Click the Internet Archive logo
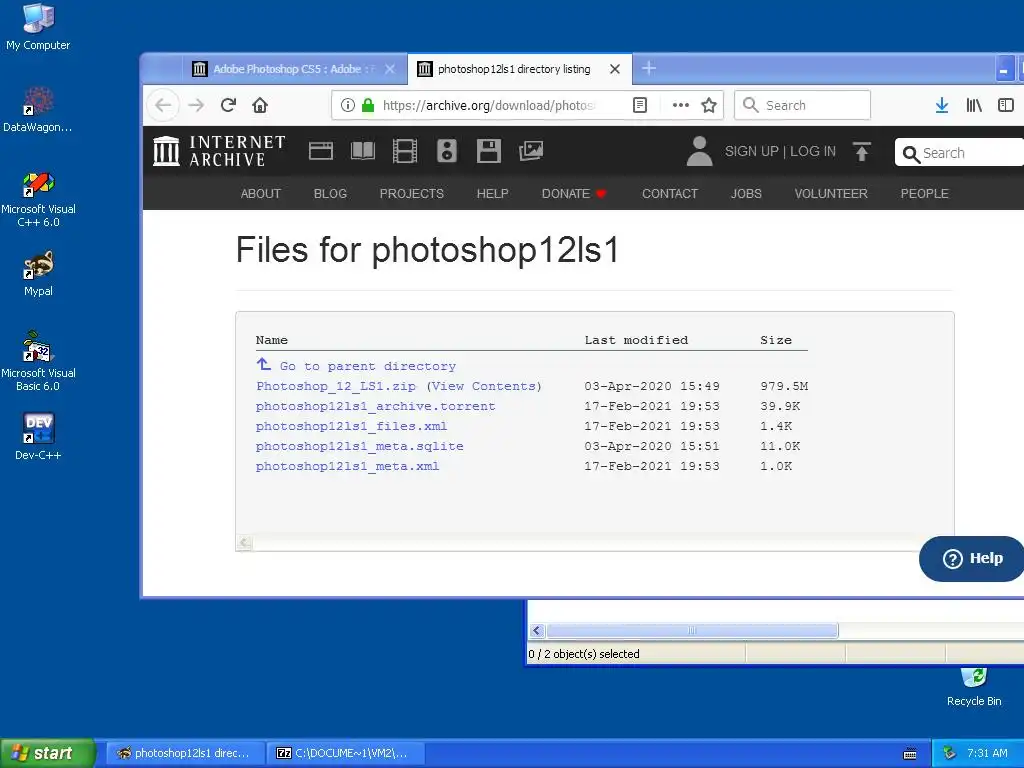Image resolution: width=1024 pixels, height=768 pixels. point(219,152)
